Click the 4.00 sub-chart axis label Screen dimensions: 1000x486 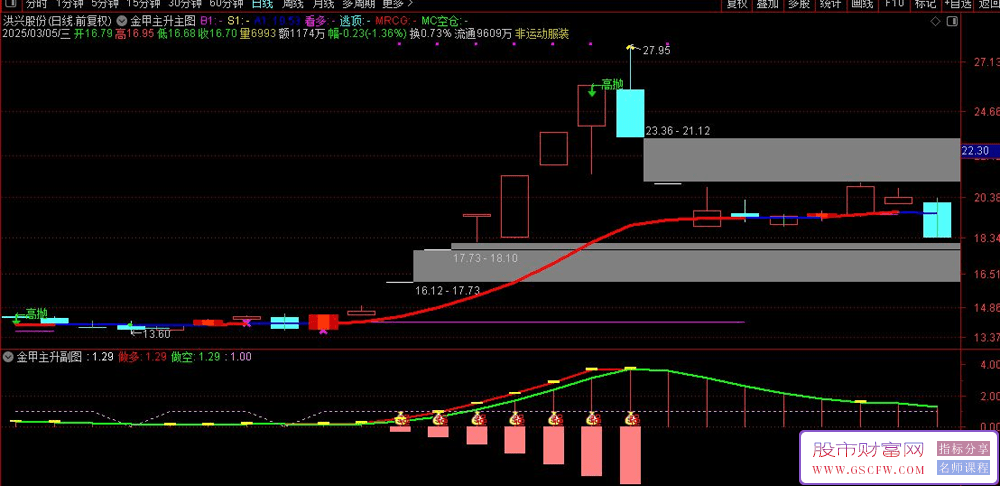[990, 365]
